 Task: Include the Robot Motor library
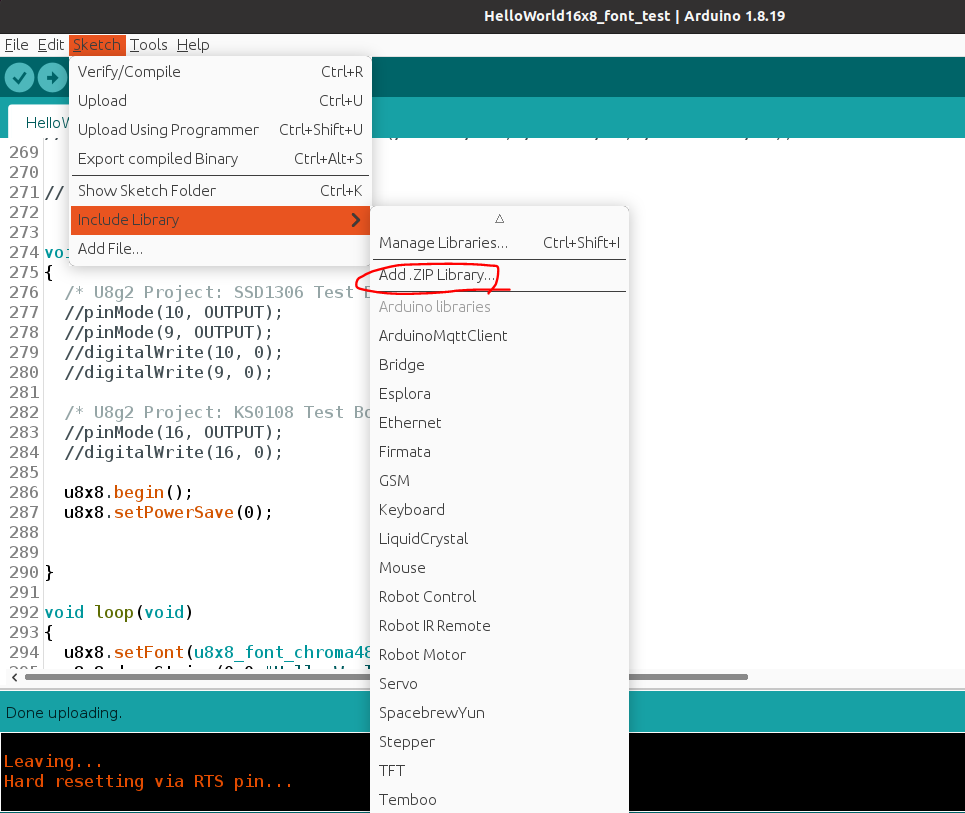pyautogui.click(x=499, y=654)
